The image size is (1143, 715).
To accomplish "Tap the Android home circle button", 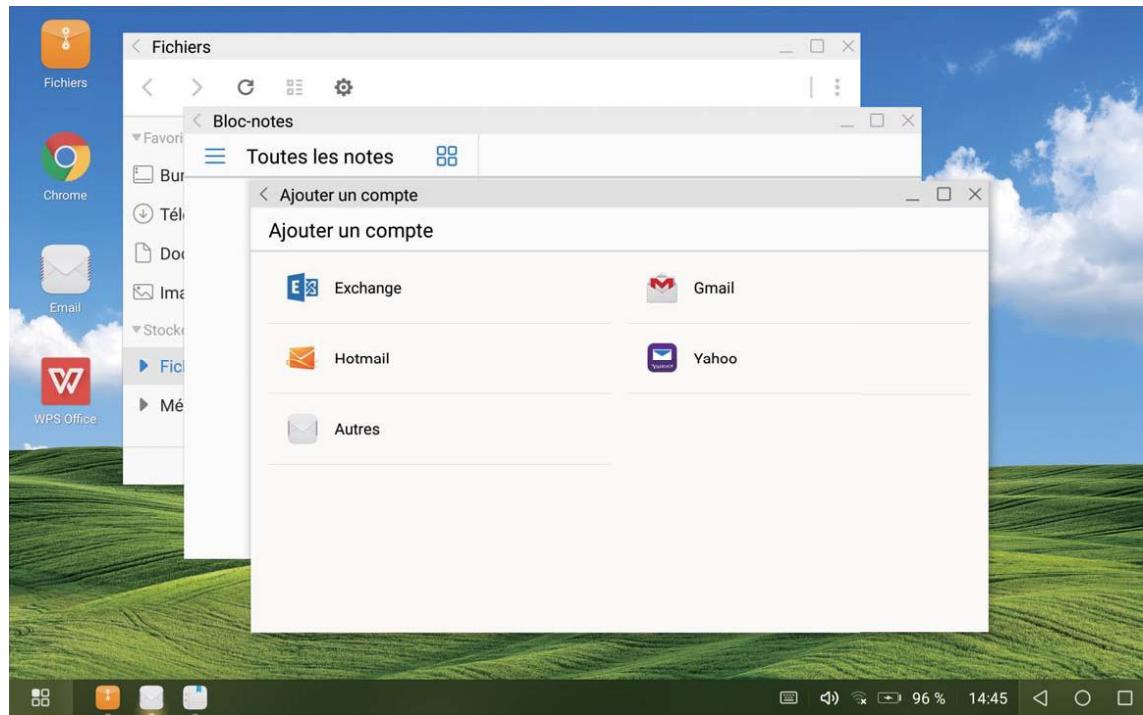I will [x=1082, y=698].
